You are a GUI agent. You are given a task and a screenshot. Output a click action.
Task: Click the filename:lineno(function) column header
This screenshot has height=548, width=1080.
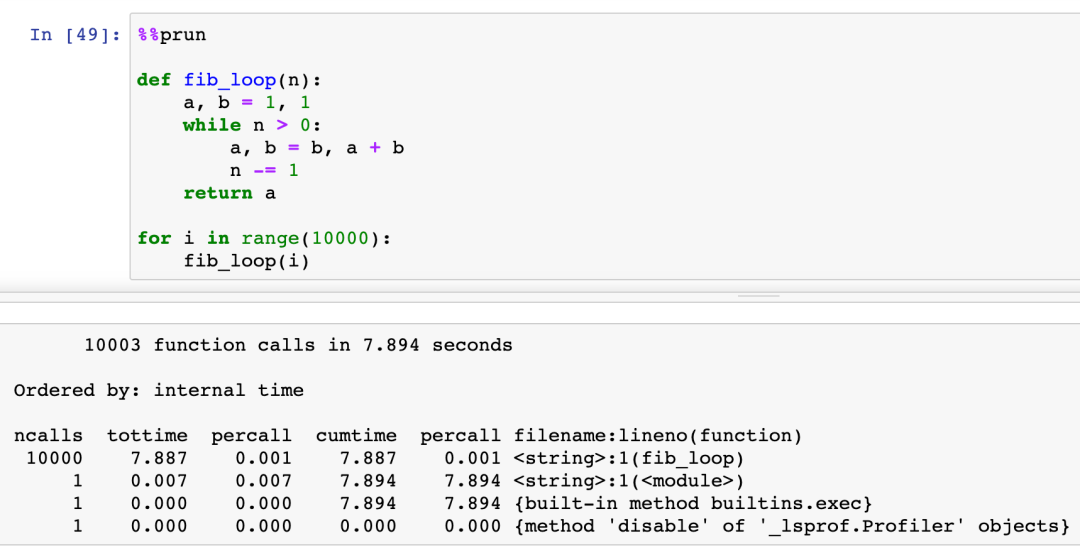[657, 436]
